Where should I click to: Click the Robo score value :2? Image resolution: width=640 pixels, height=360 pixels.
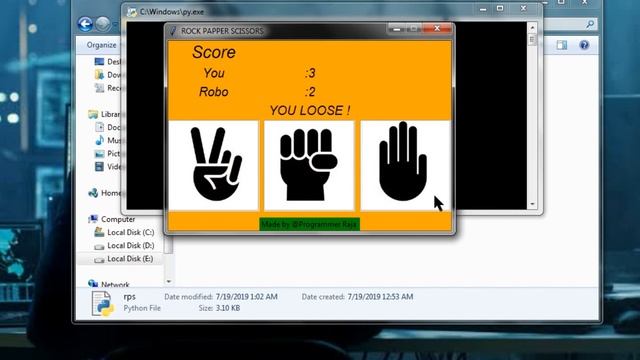click(310, 92)
